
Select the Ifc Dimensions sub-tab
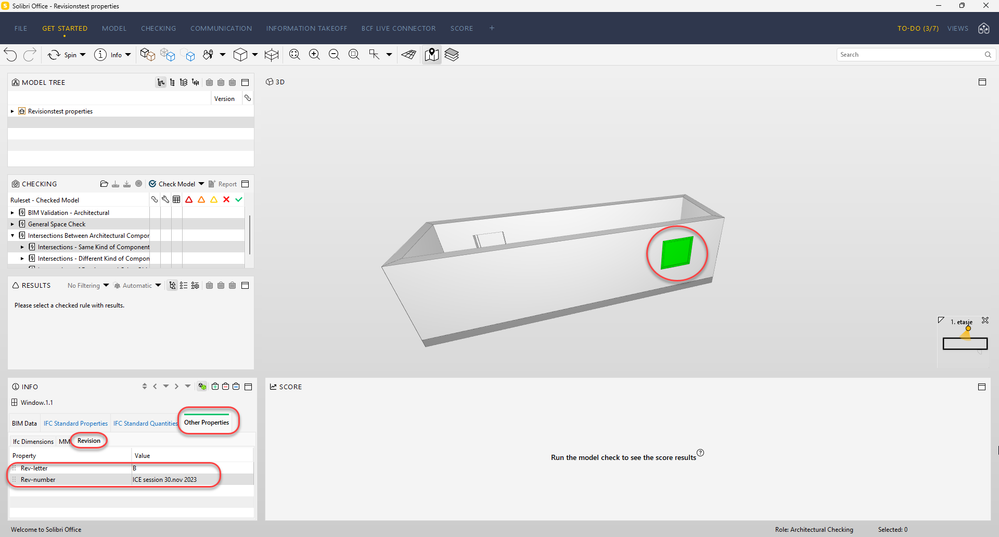point(33,441)
